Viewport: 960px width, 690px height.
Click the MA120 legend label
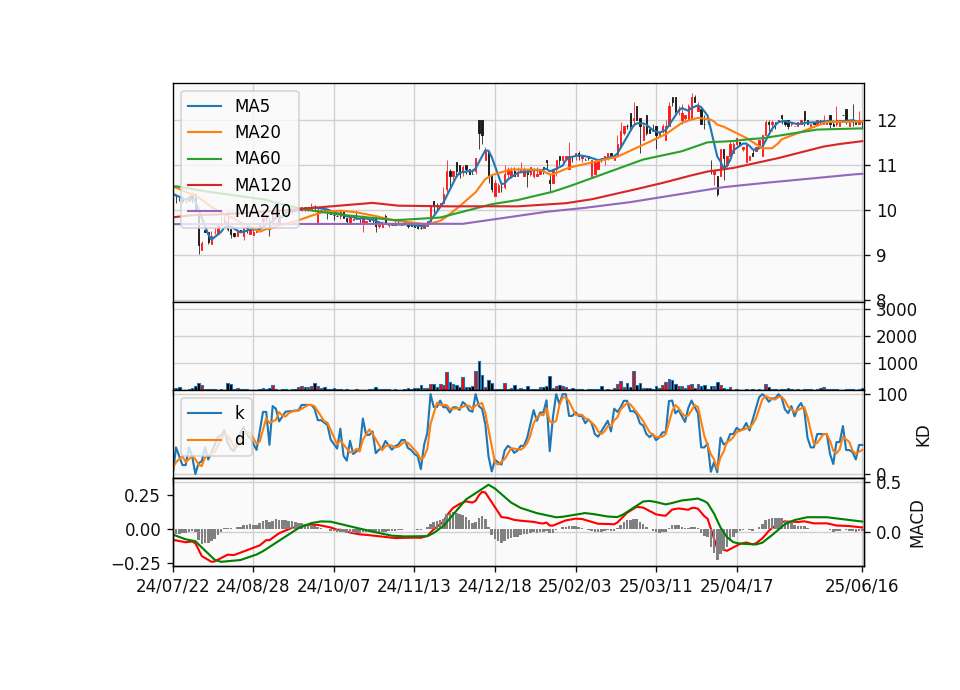tap(263, 185)
